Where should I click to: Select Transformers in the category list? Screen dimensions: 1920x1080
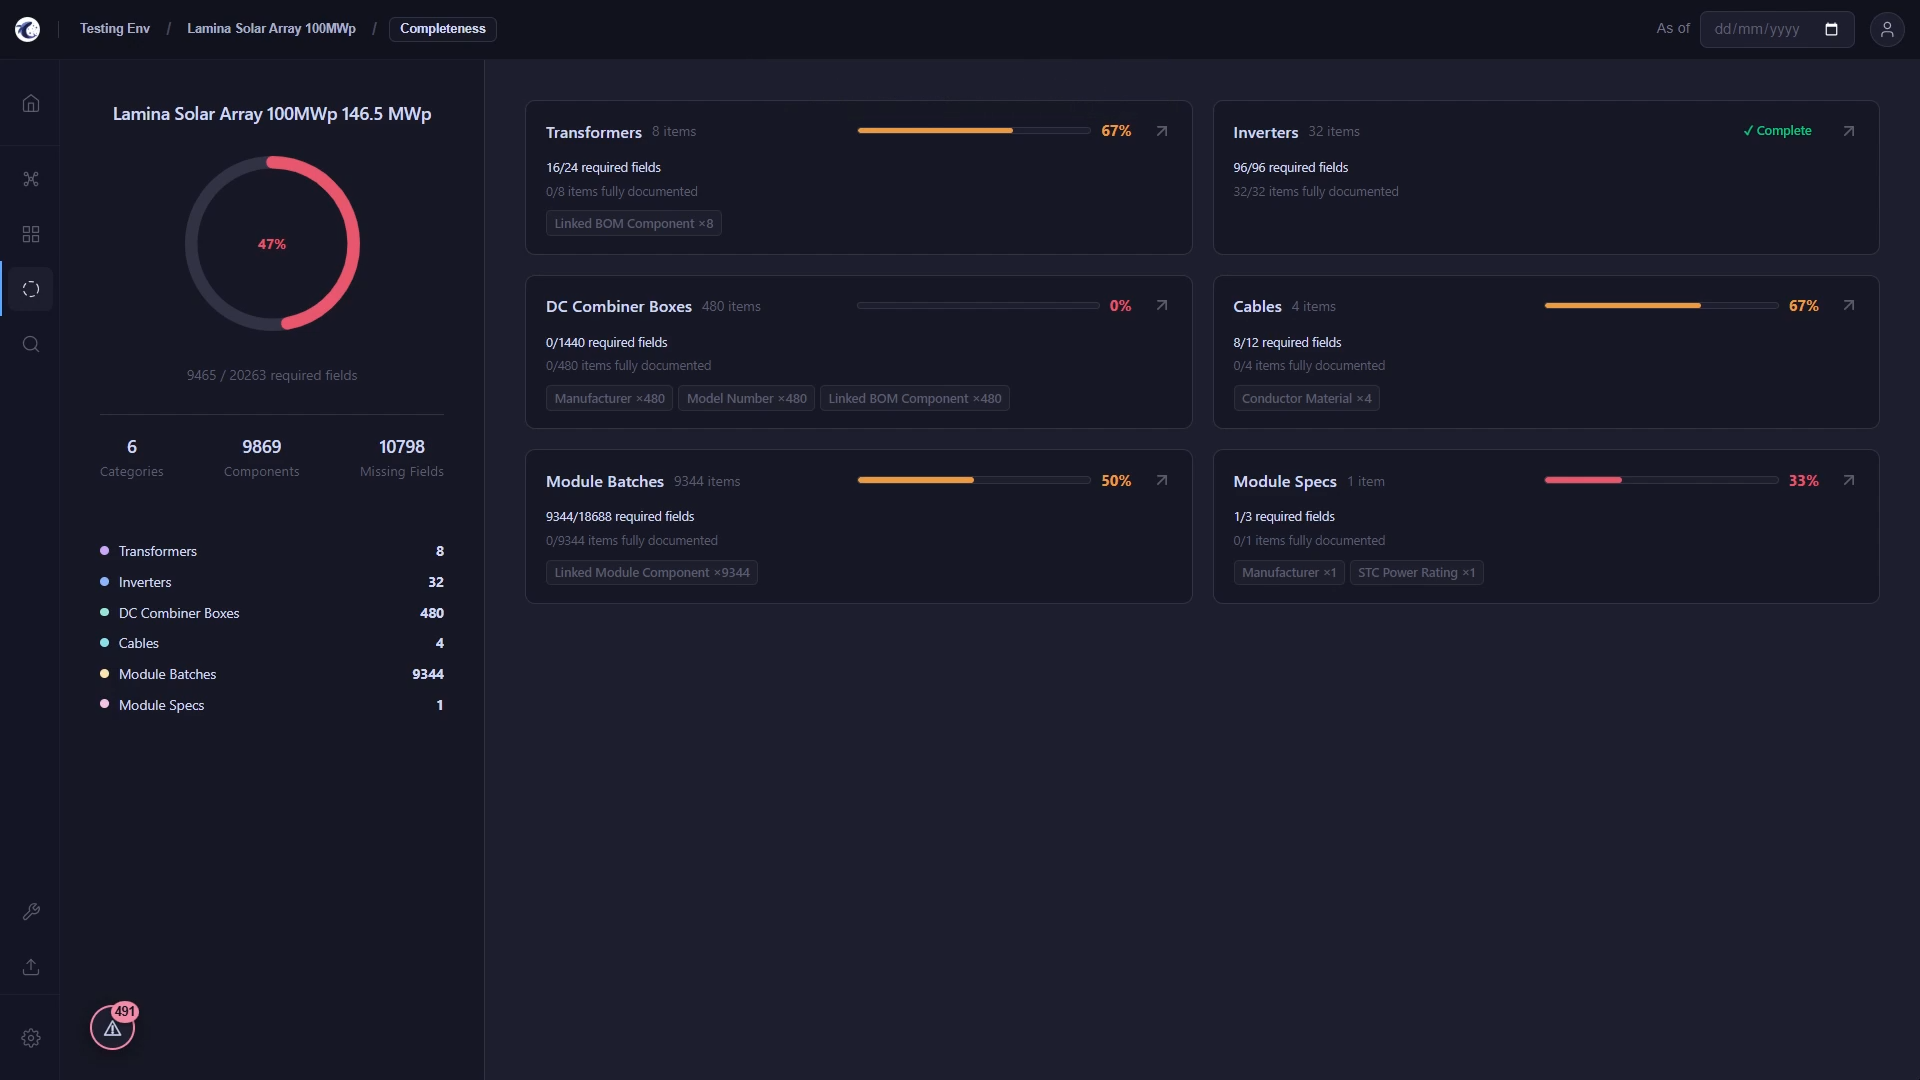(272, 551)
